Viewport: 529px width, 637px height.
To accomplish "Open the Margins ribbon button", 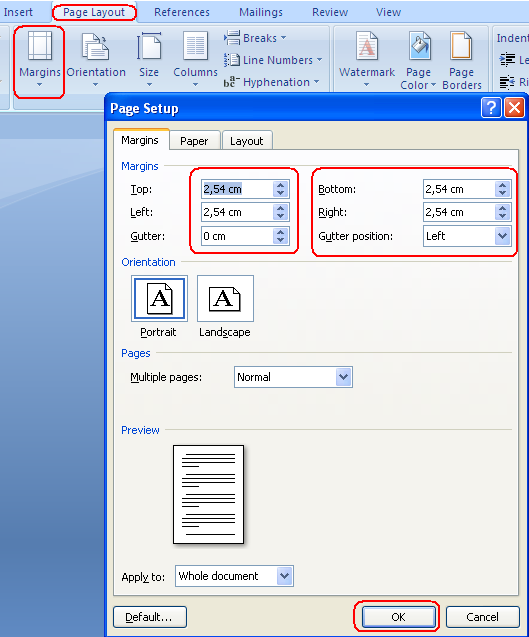I will click(39, 59).
